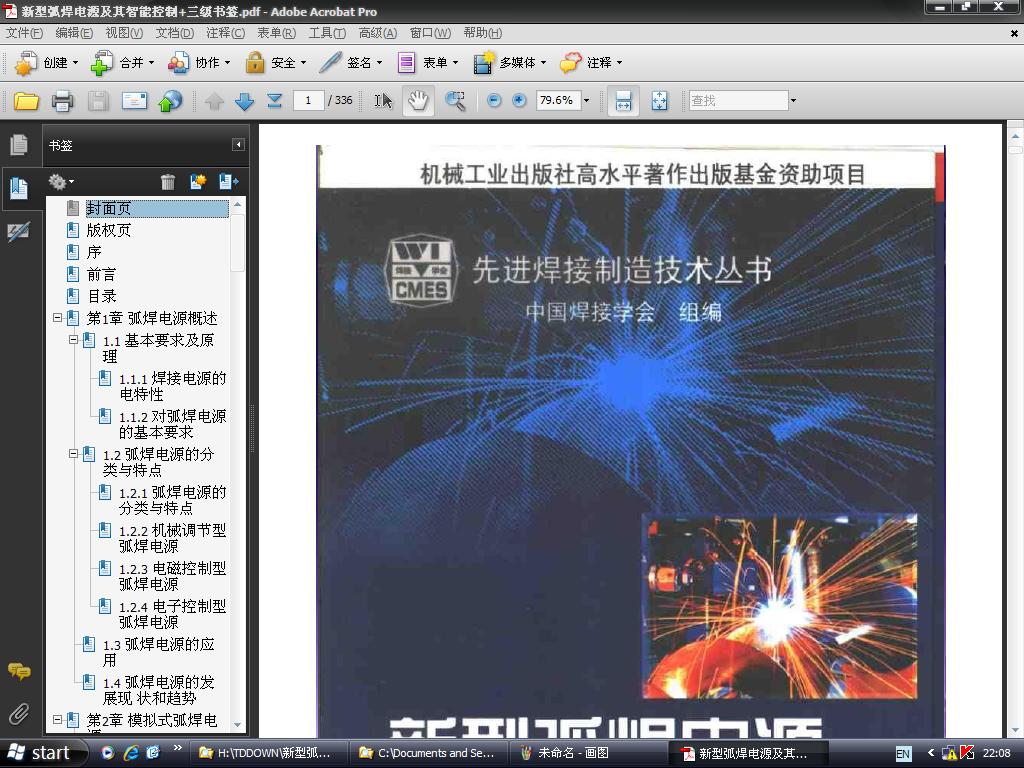Click the expand current bookmark icon
Screen dimensions: 1024x768
pos(229,182)
